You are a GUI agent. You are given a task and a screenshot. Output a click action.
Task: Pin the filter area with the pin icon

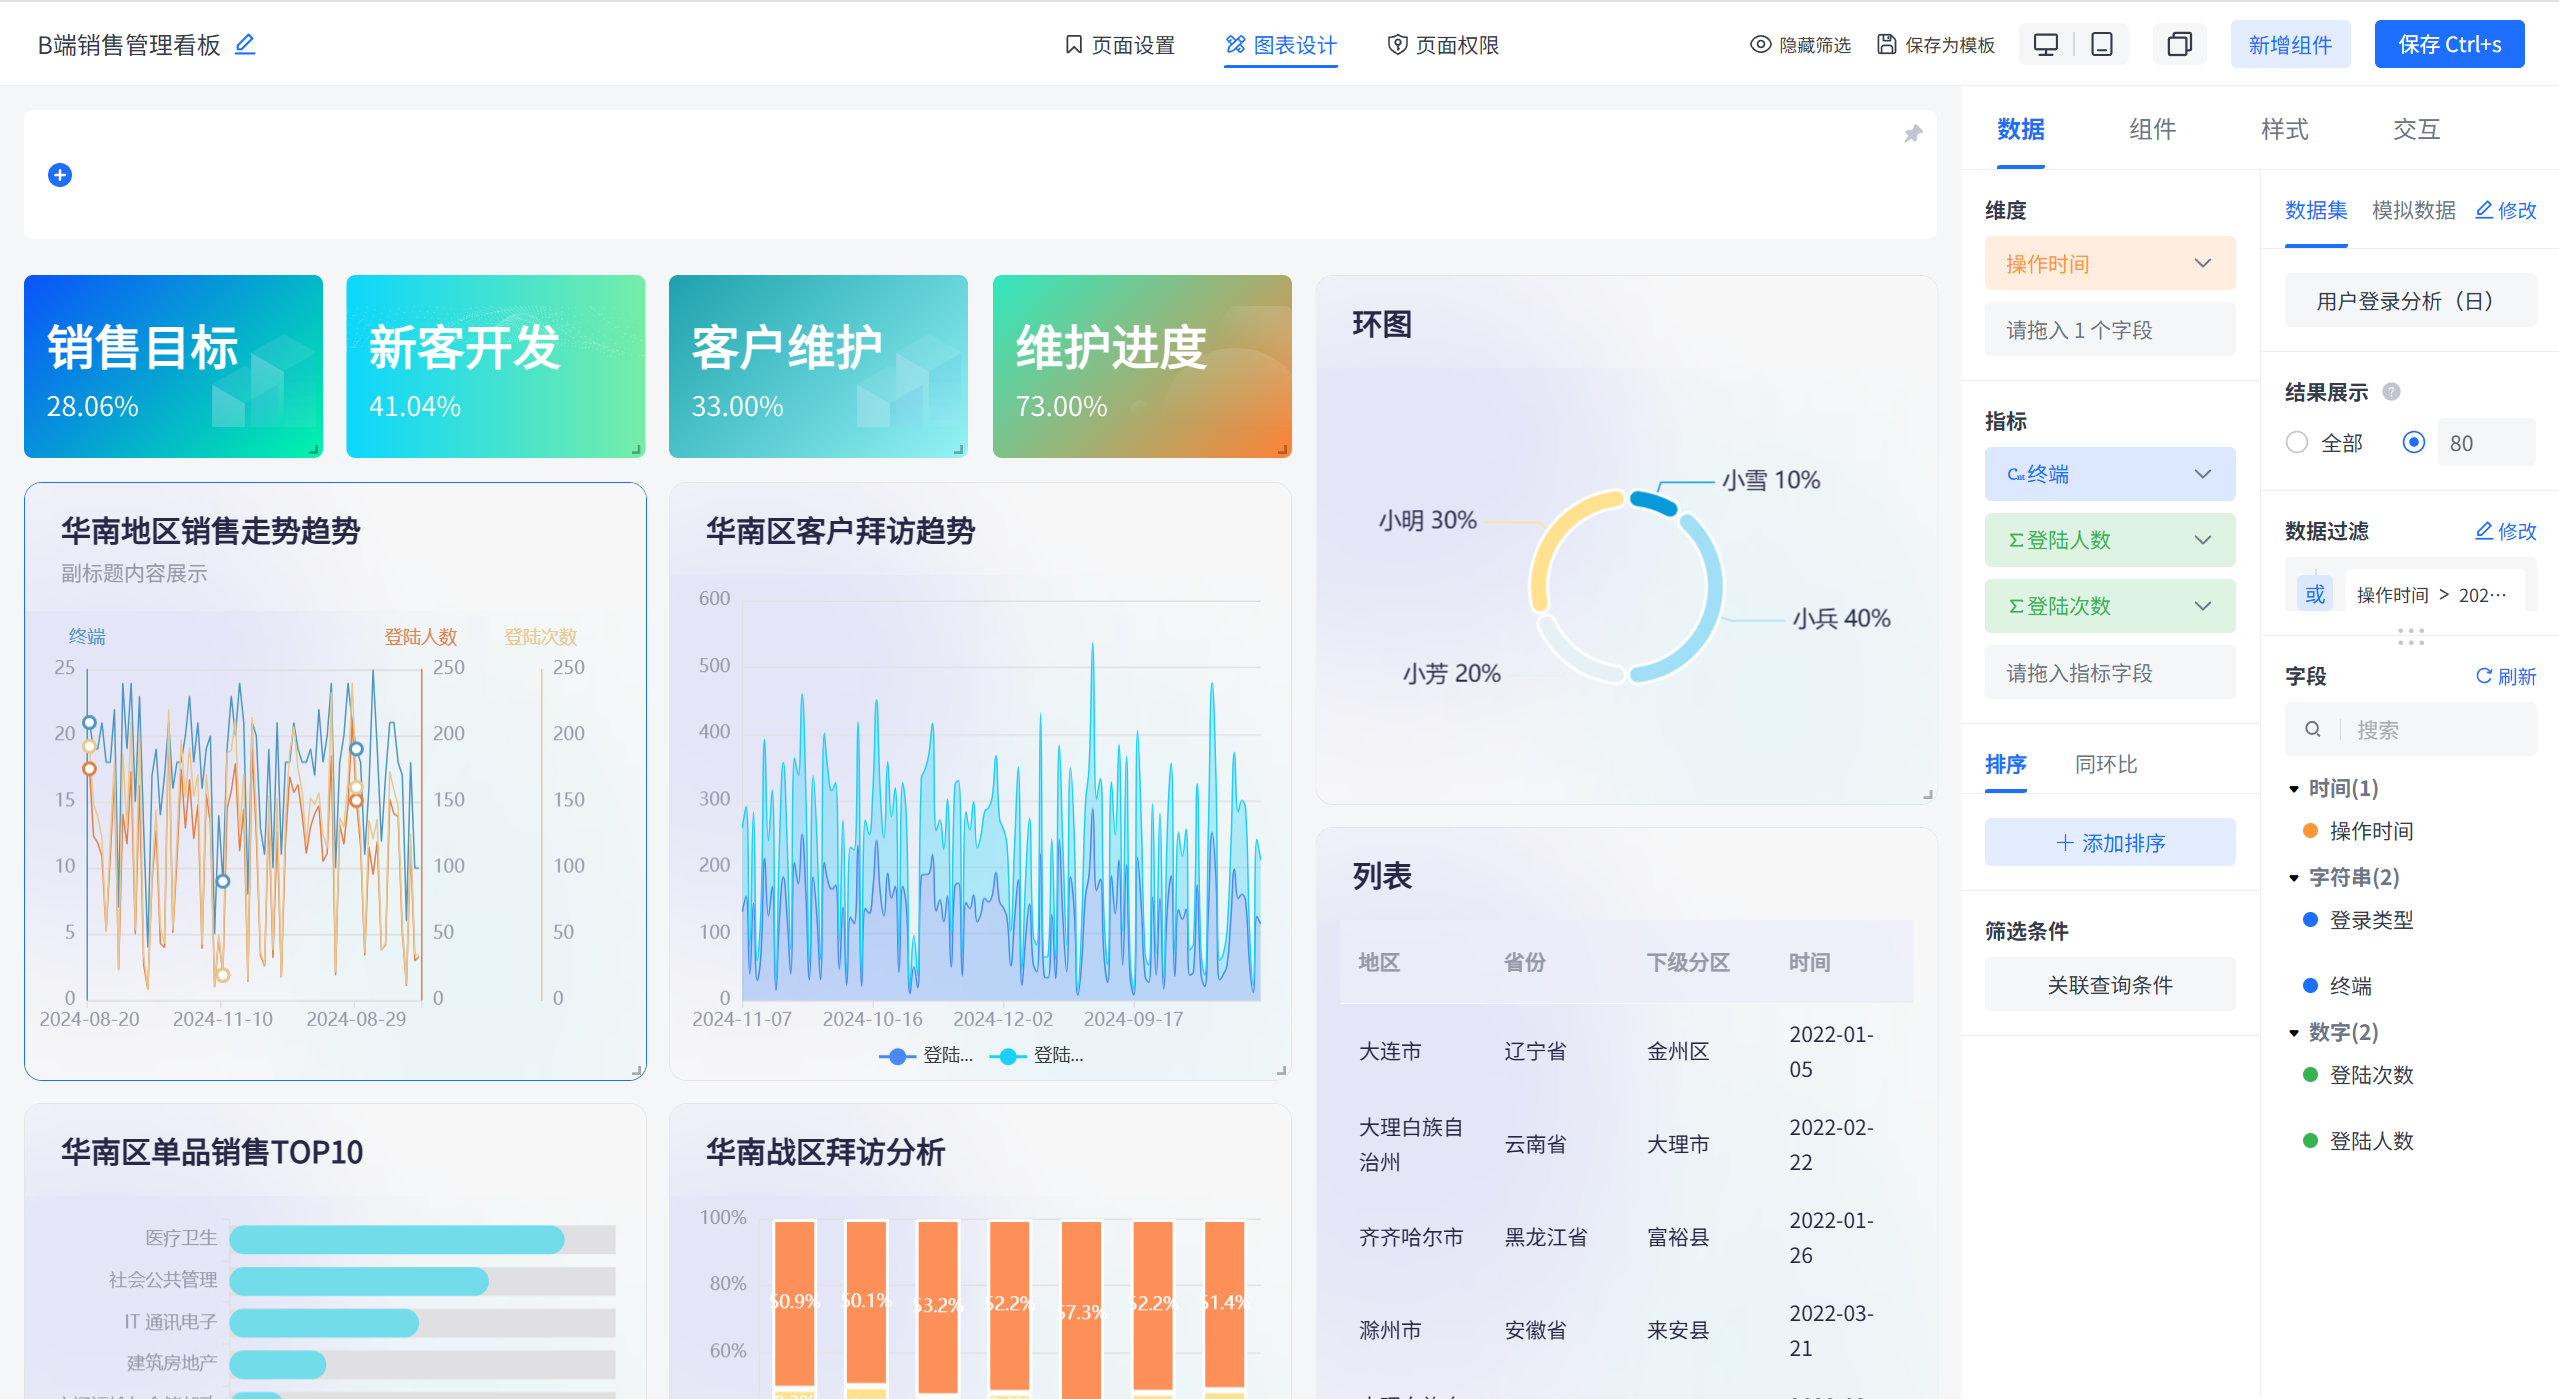click(x=1912, y=133)
